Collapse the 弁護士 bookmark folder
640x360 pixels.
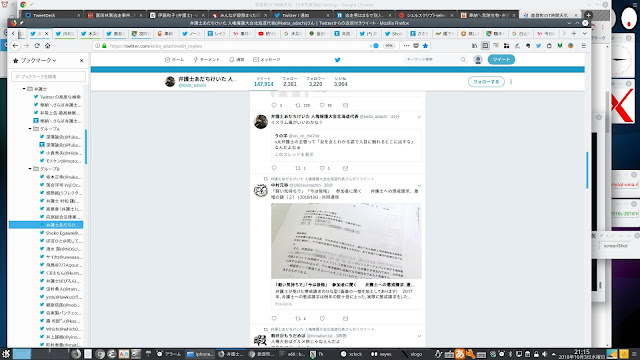24,89
